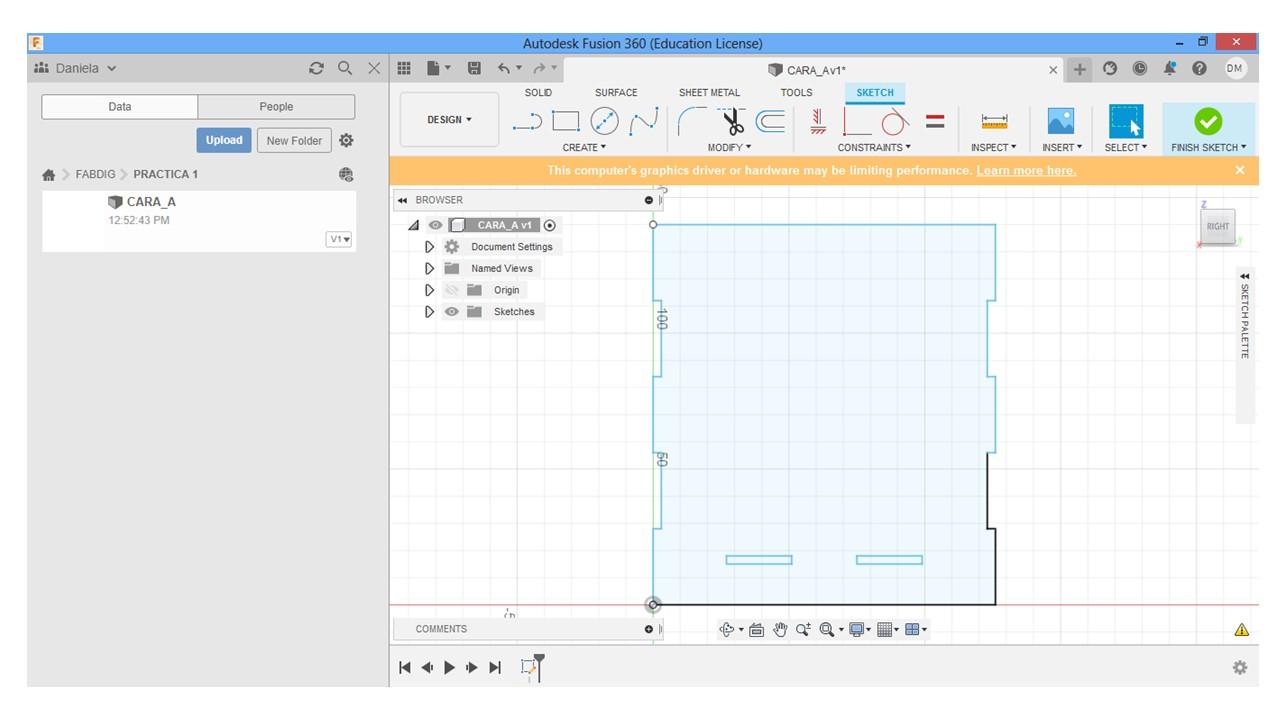1280x720 pixels.
Task: Select the Line tool in Create
Action: (527, 122)
